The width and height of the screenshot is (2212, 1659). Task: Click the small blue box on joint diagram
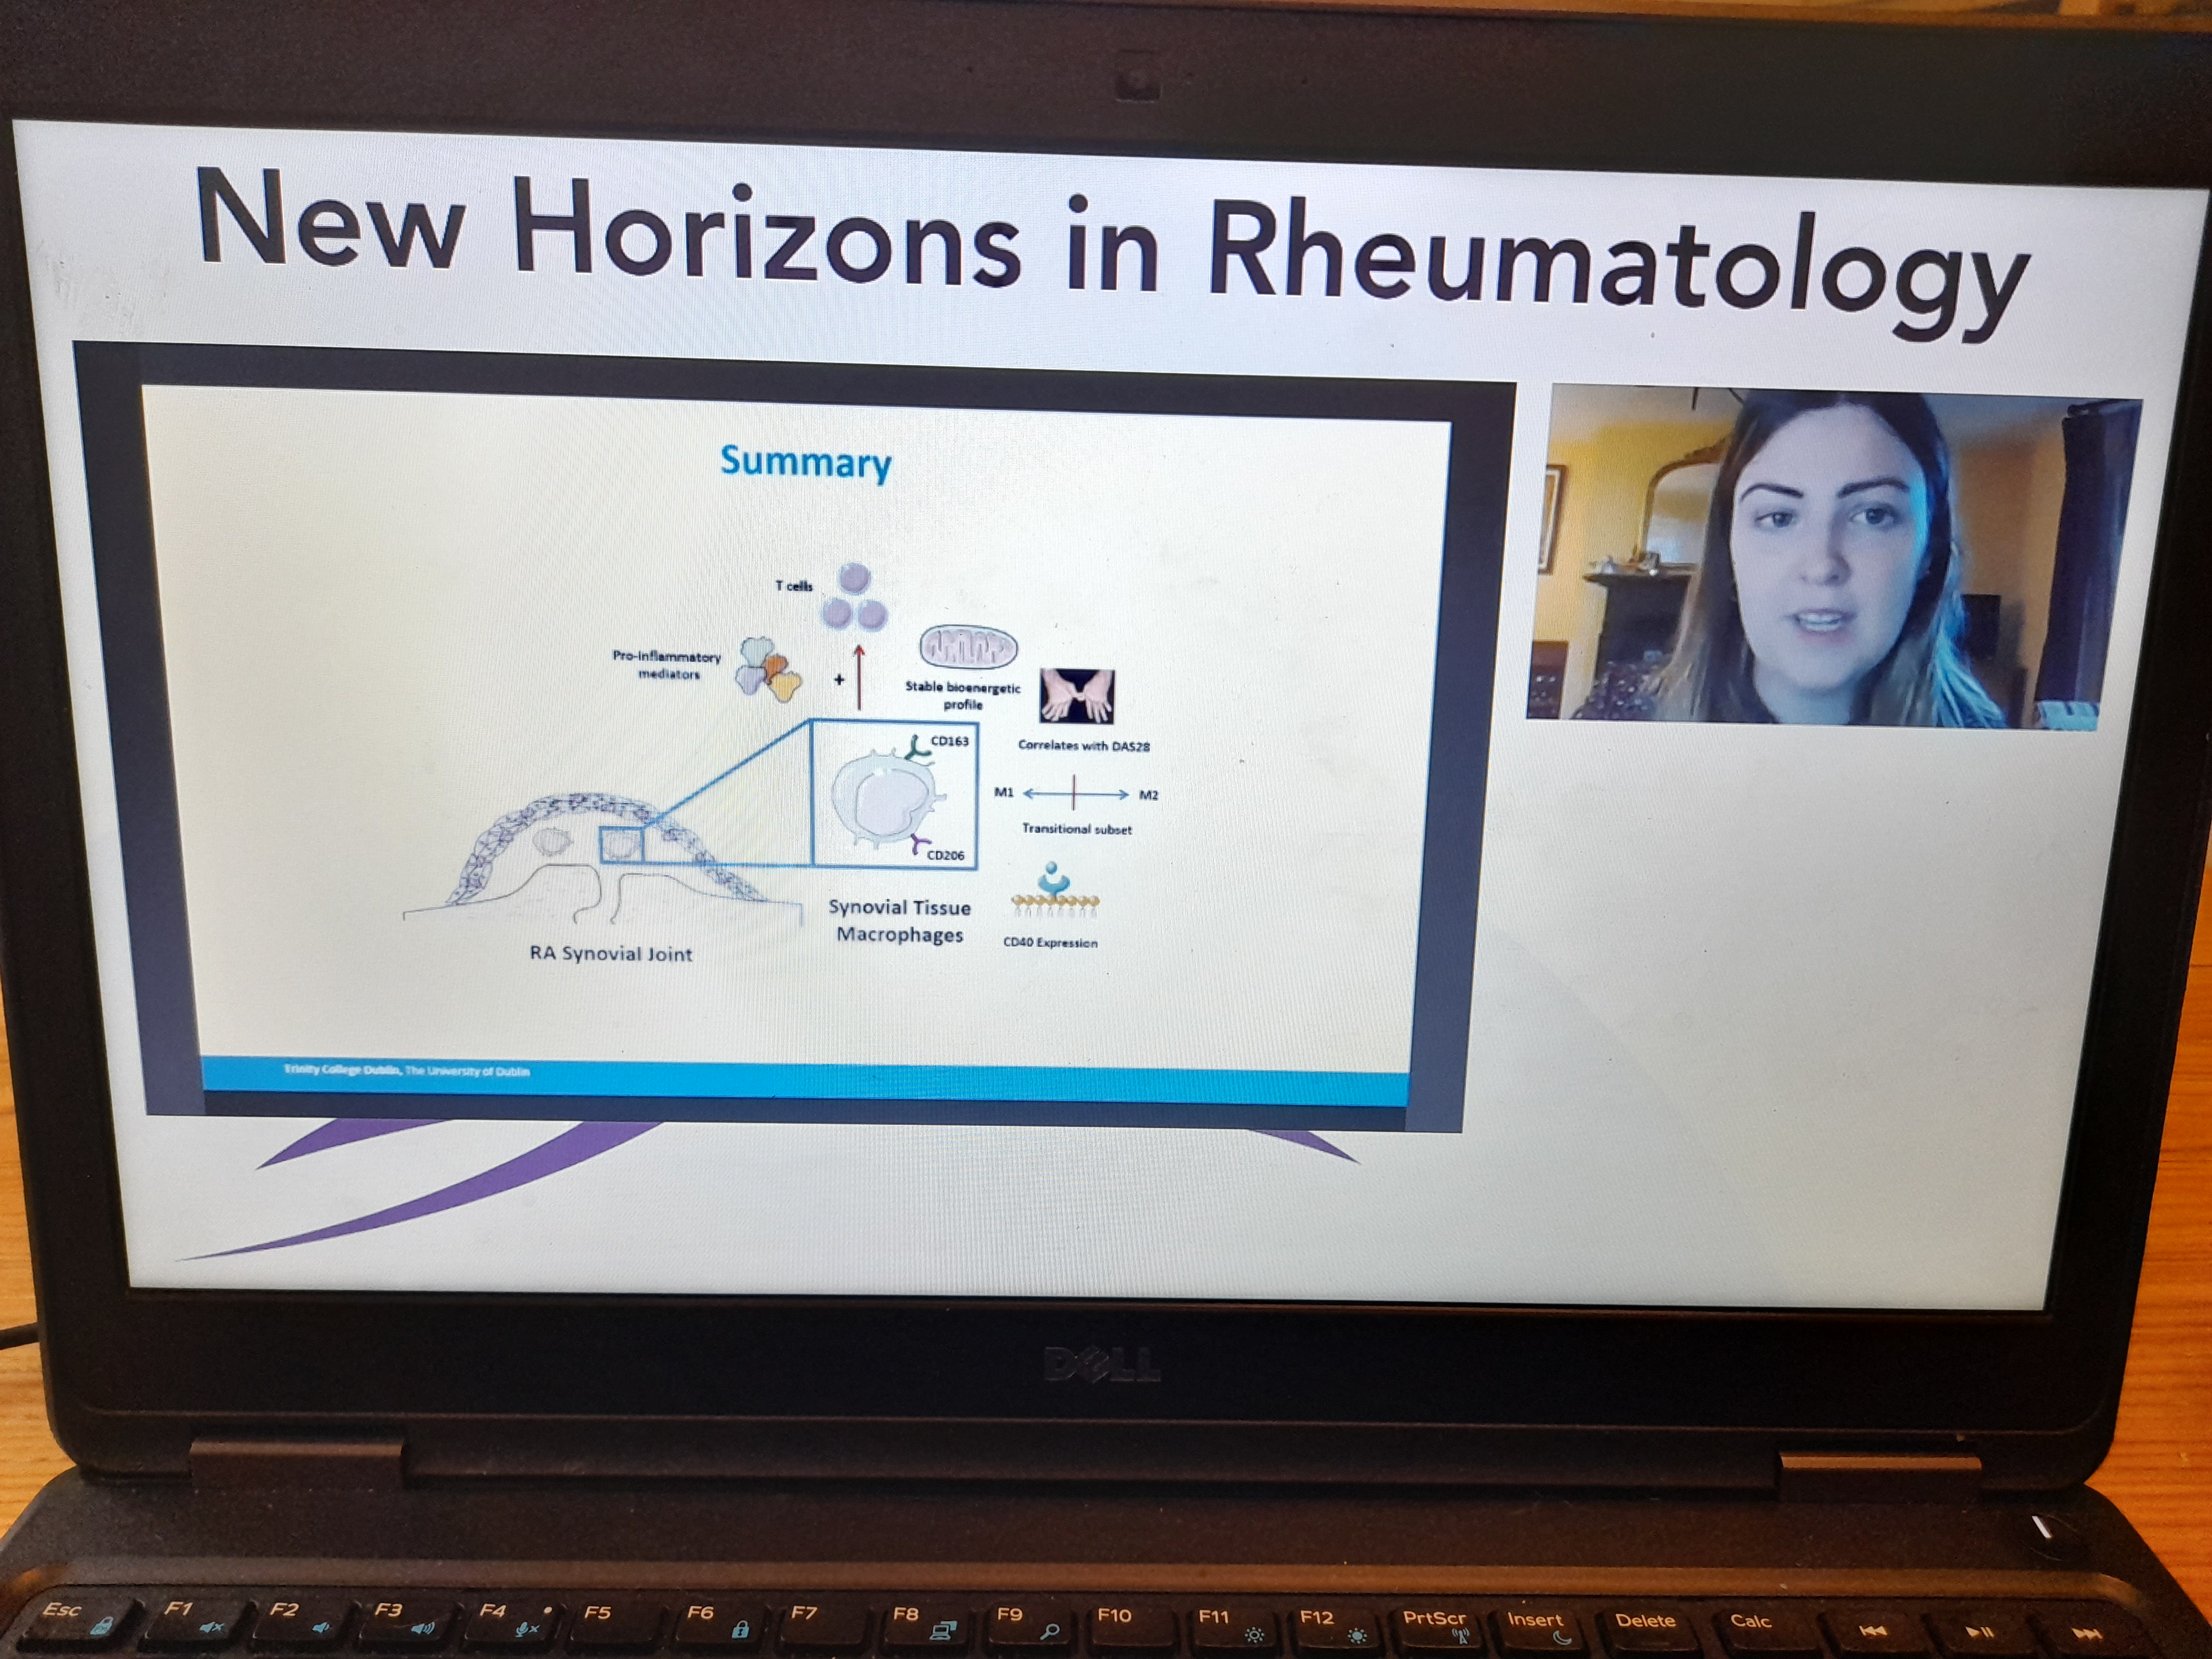point(621,846)
